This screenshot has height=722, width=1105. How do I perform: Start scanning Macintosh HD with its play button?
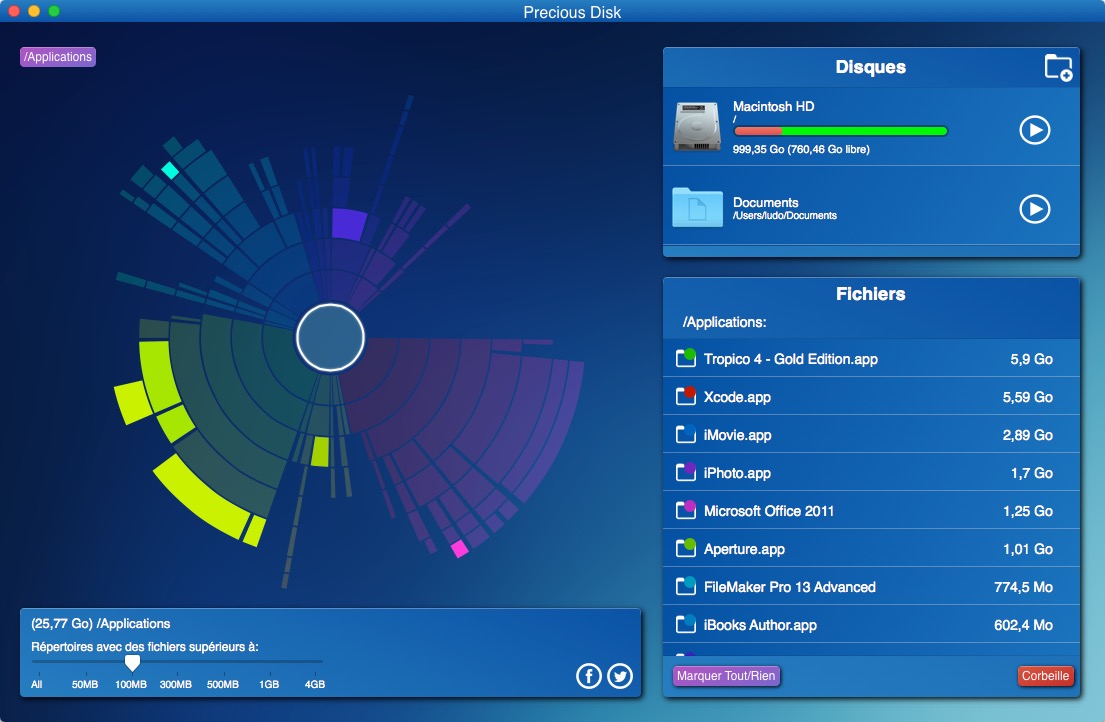tap(1035, 130)
